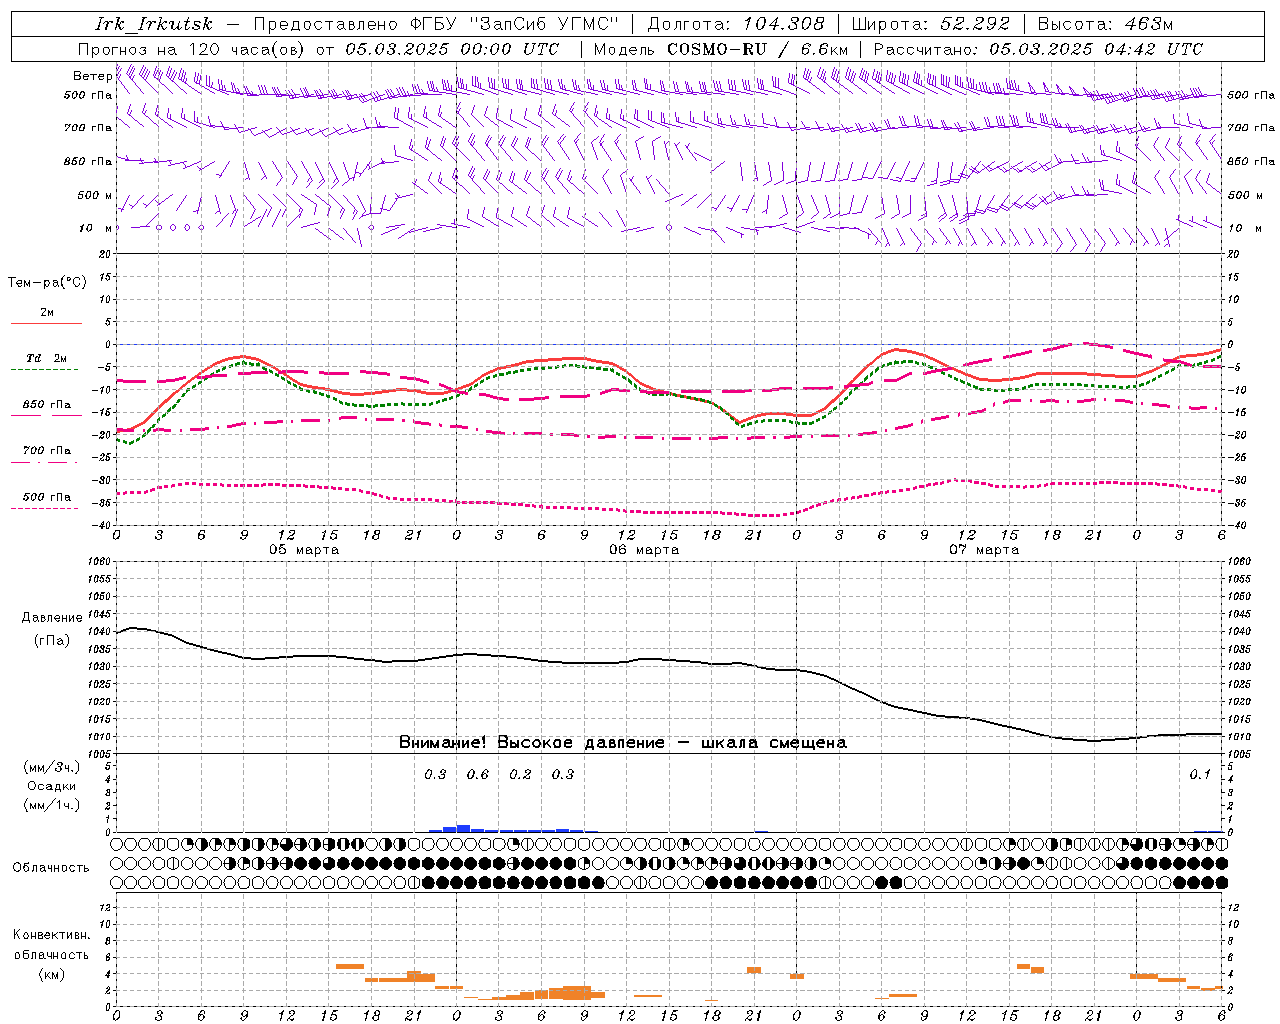This screenshot has height=1024, width=1280.
Task: Click the 06 марта date label
Action: click(644, 550)
